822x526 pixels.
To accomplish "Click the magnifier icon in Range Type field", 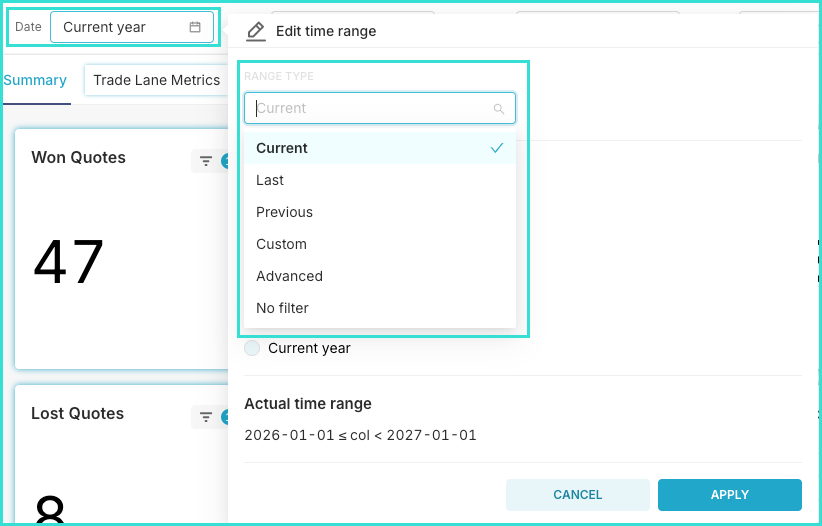I will pyautogui.click(x=499, y=109).
